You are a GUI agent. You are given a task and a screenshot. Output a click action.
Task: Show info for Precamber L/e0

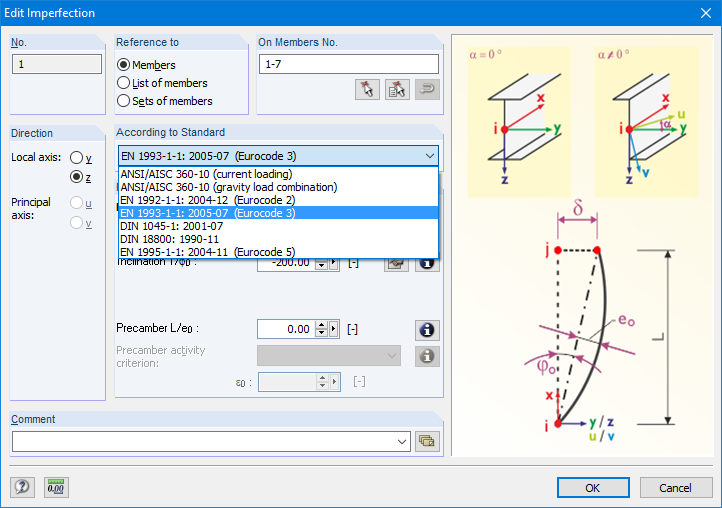click(x=427, y=330)
